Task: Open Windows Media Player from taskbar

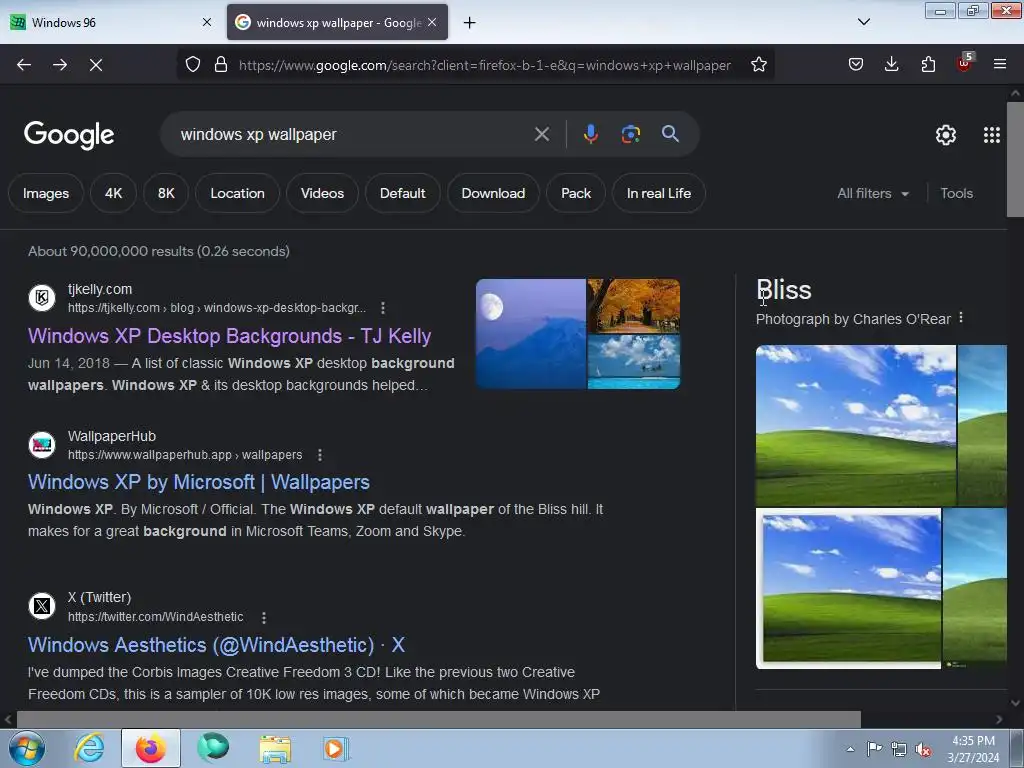Action: click(336, 748)
